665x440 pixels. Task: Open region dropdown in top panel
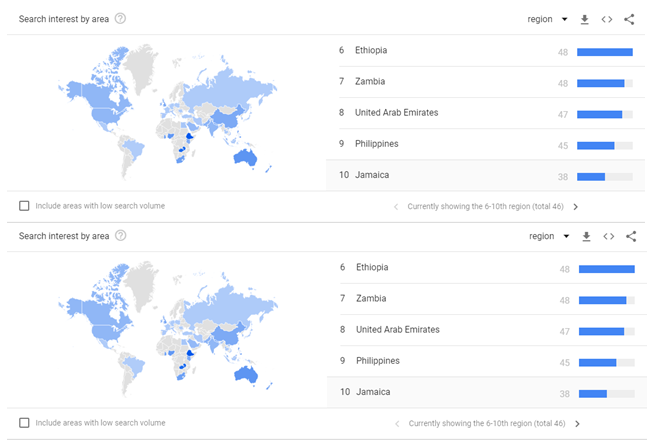[x=547, y=19]
